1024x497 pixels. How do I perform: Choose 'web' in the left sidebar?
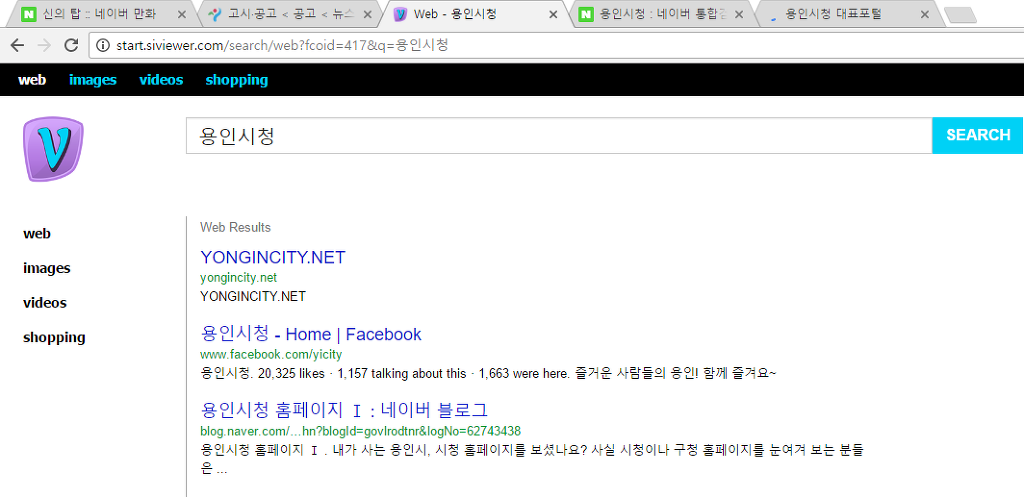(x=37, y=233)
